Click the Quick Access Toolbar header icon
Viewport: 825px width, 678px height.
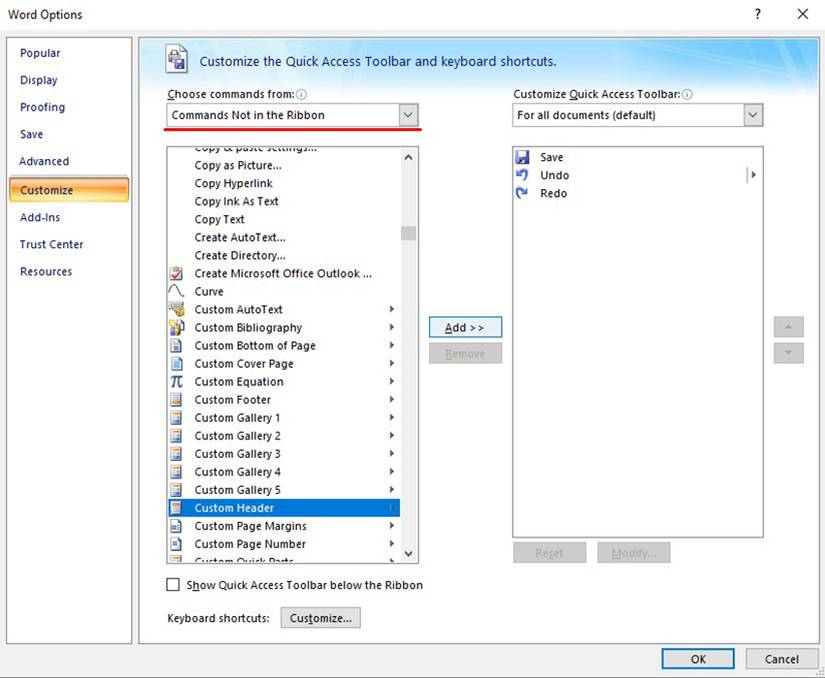177,58
